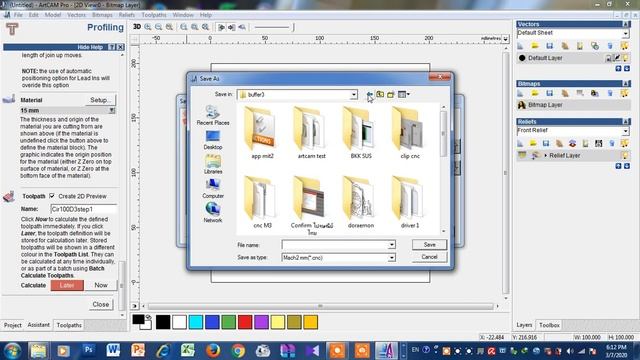Open the File menu
Viewport: 640px width, 360px height.
click(18, 15)
